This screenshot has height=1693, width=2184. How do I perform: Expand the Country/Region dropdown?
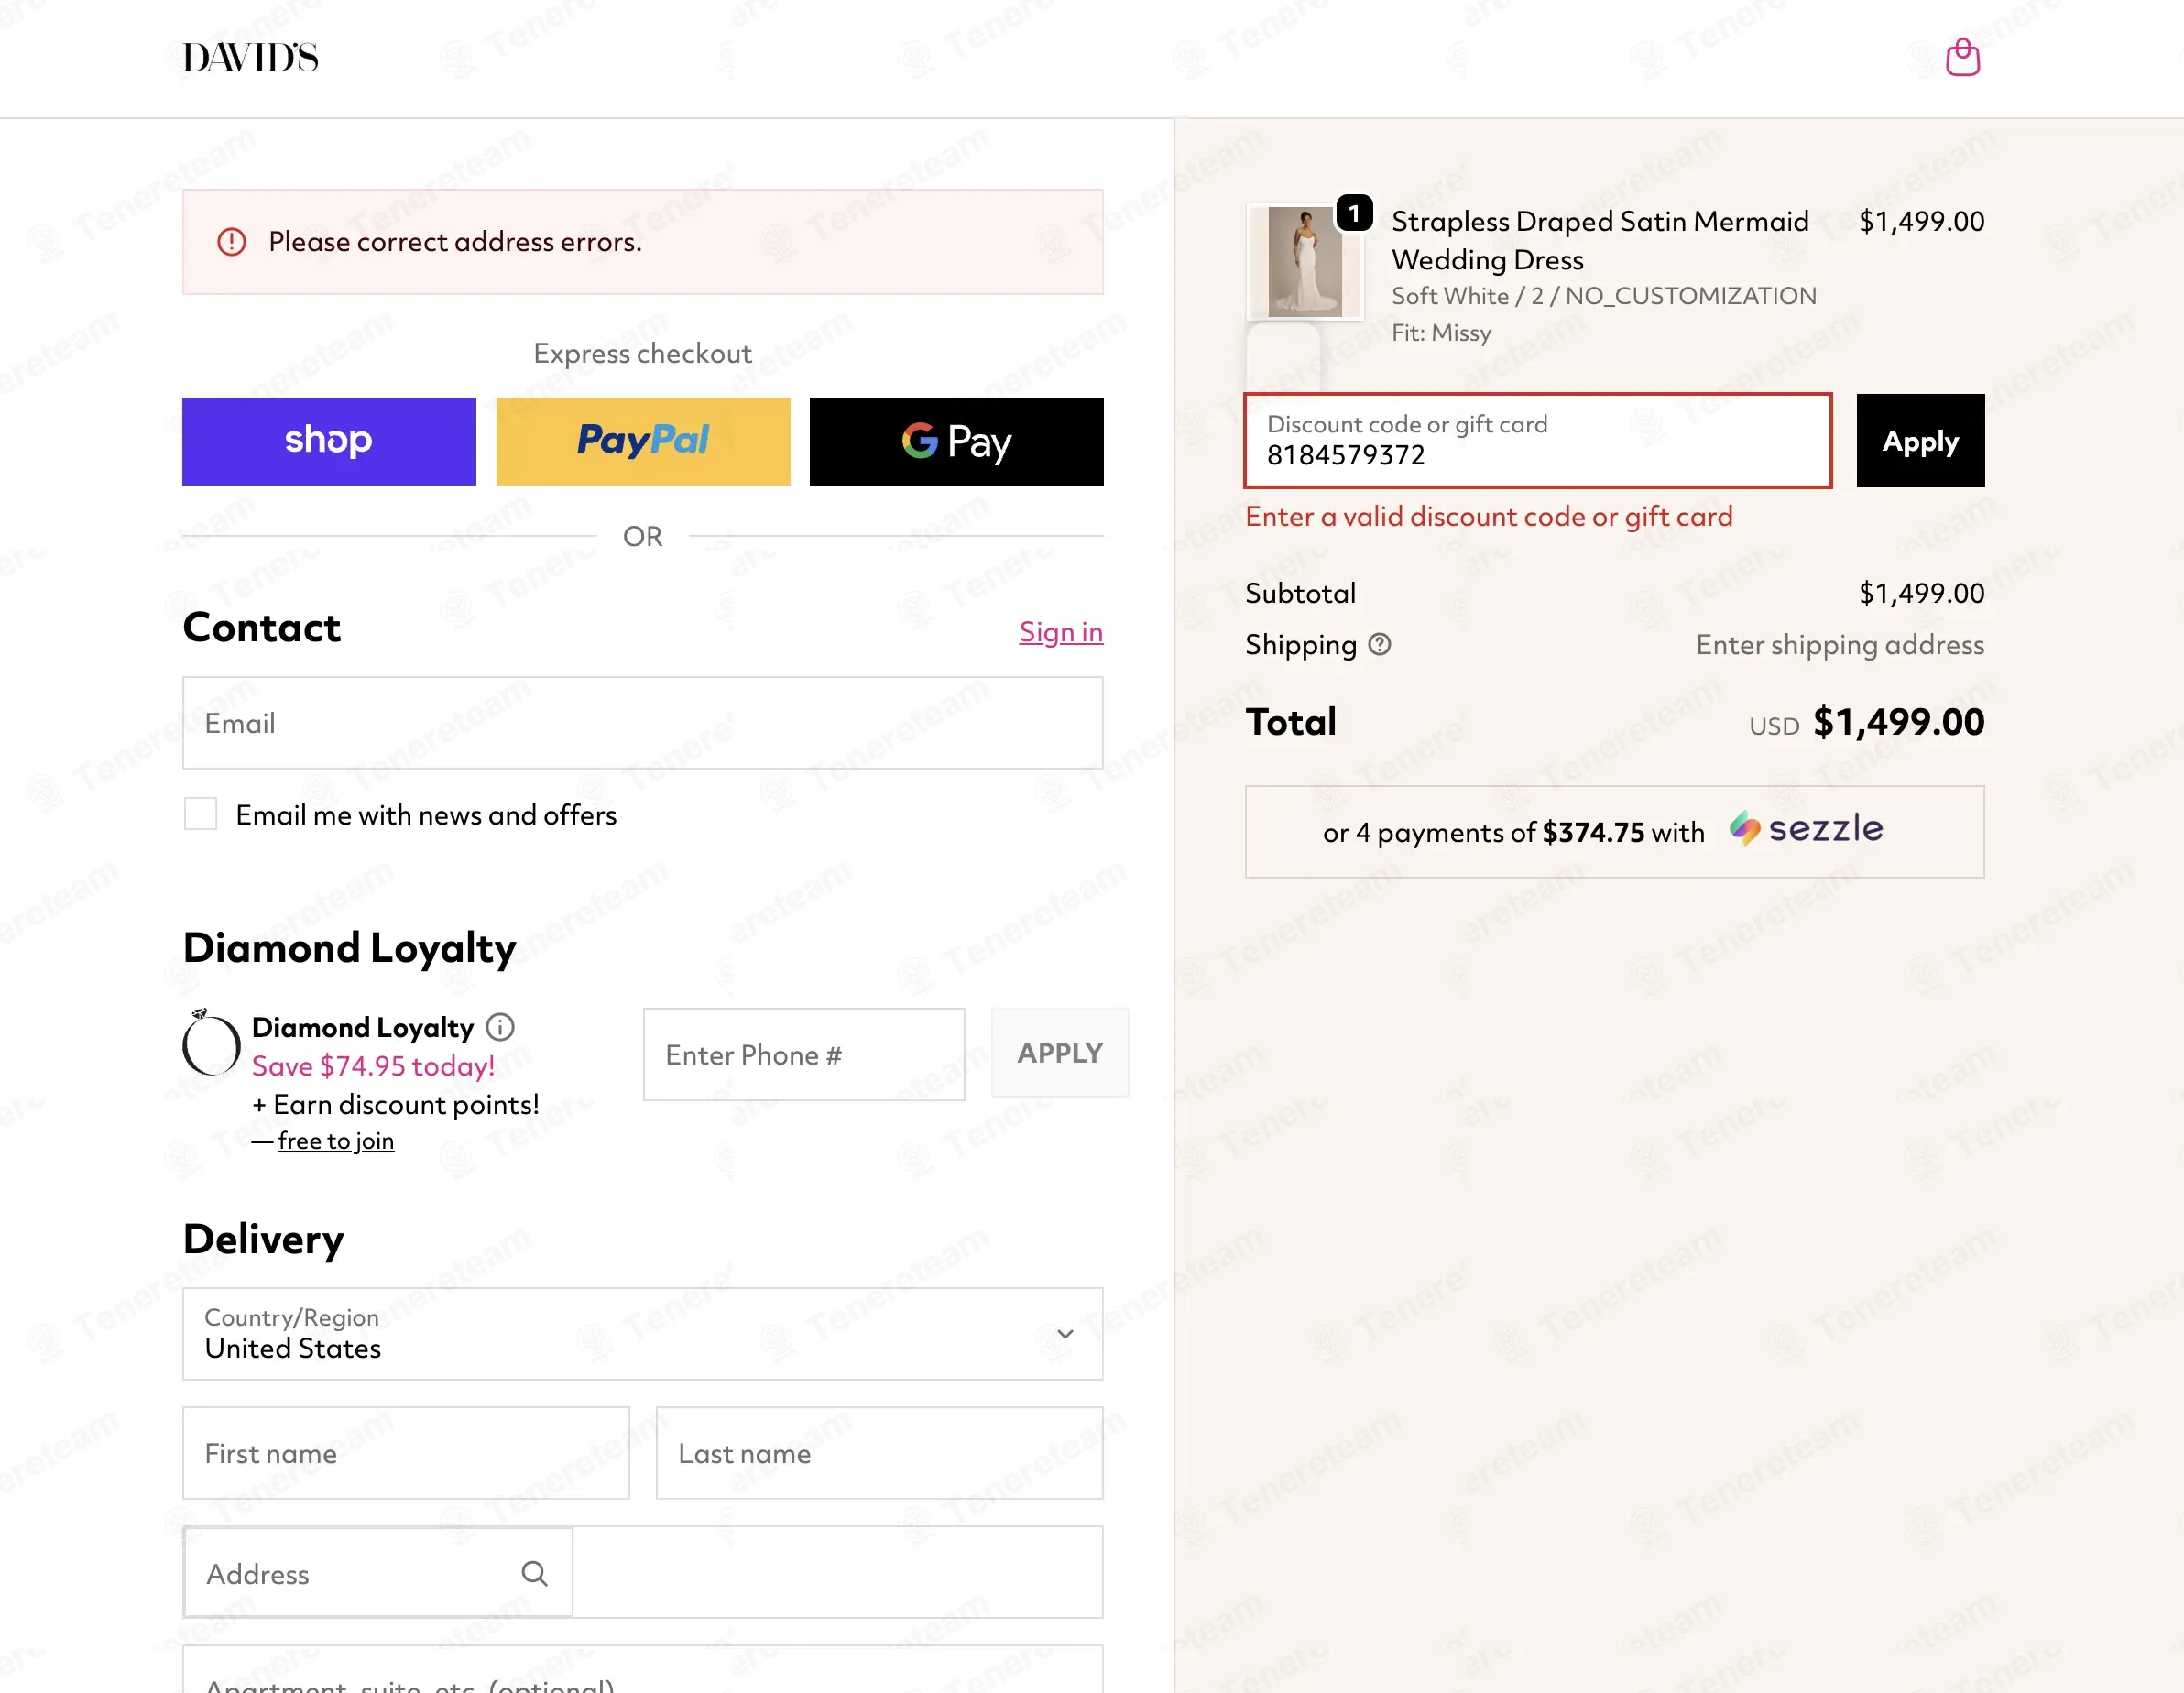point(643,1334)
